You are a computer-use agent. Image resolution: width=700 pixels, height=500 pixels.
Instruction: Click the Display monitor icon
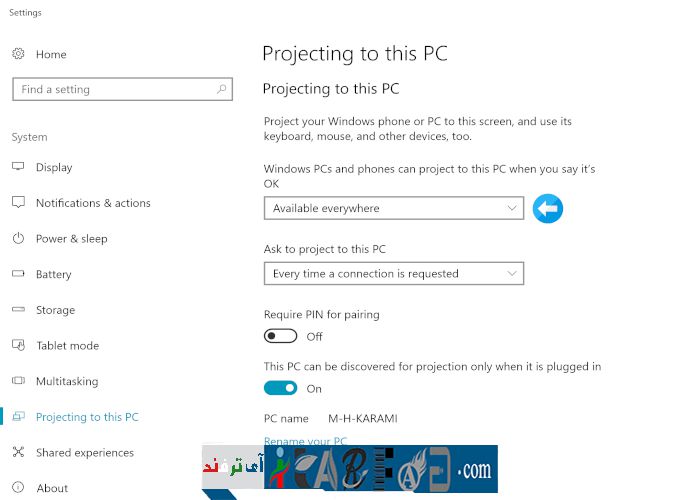tap(18, 167)
